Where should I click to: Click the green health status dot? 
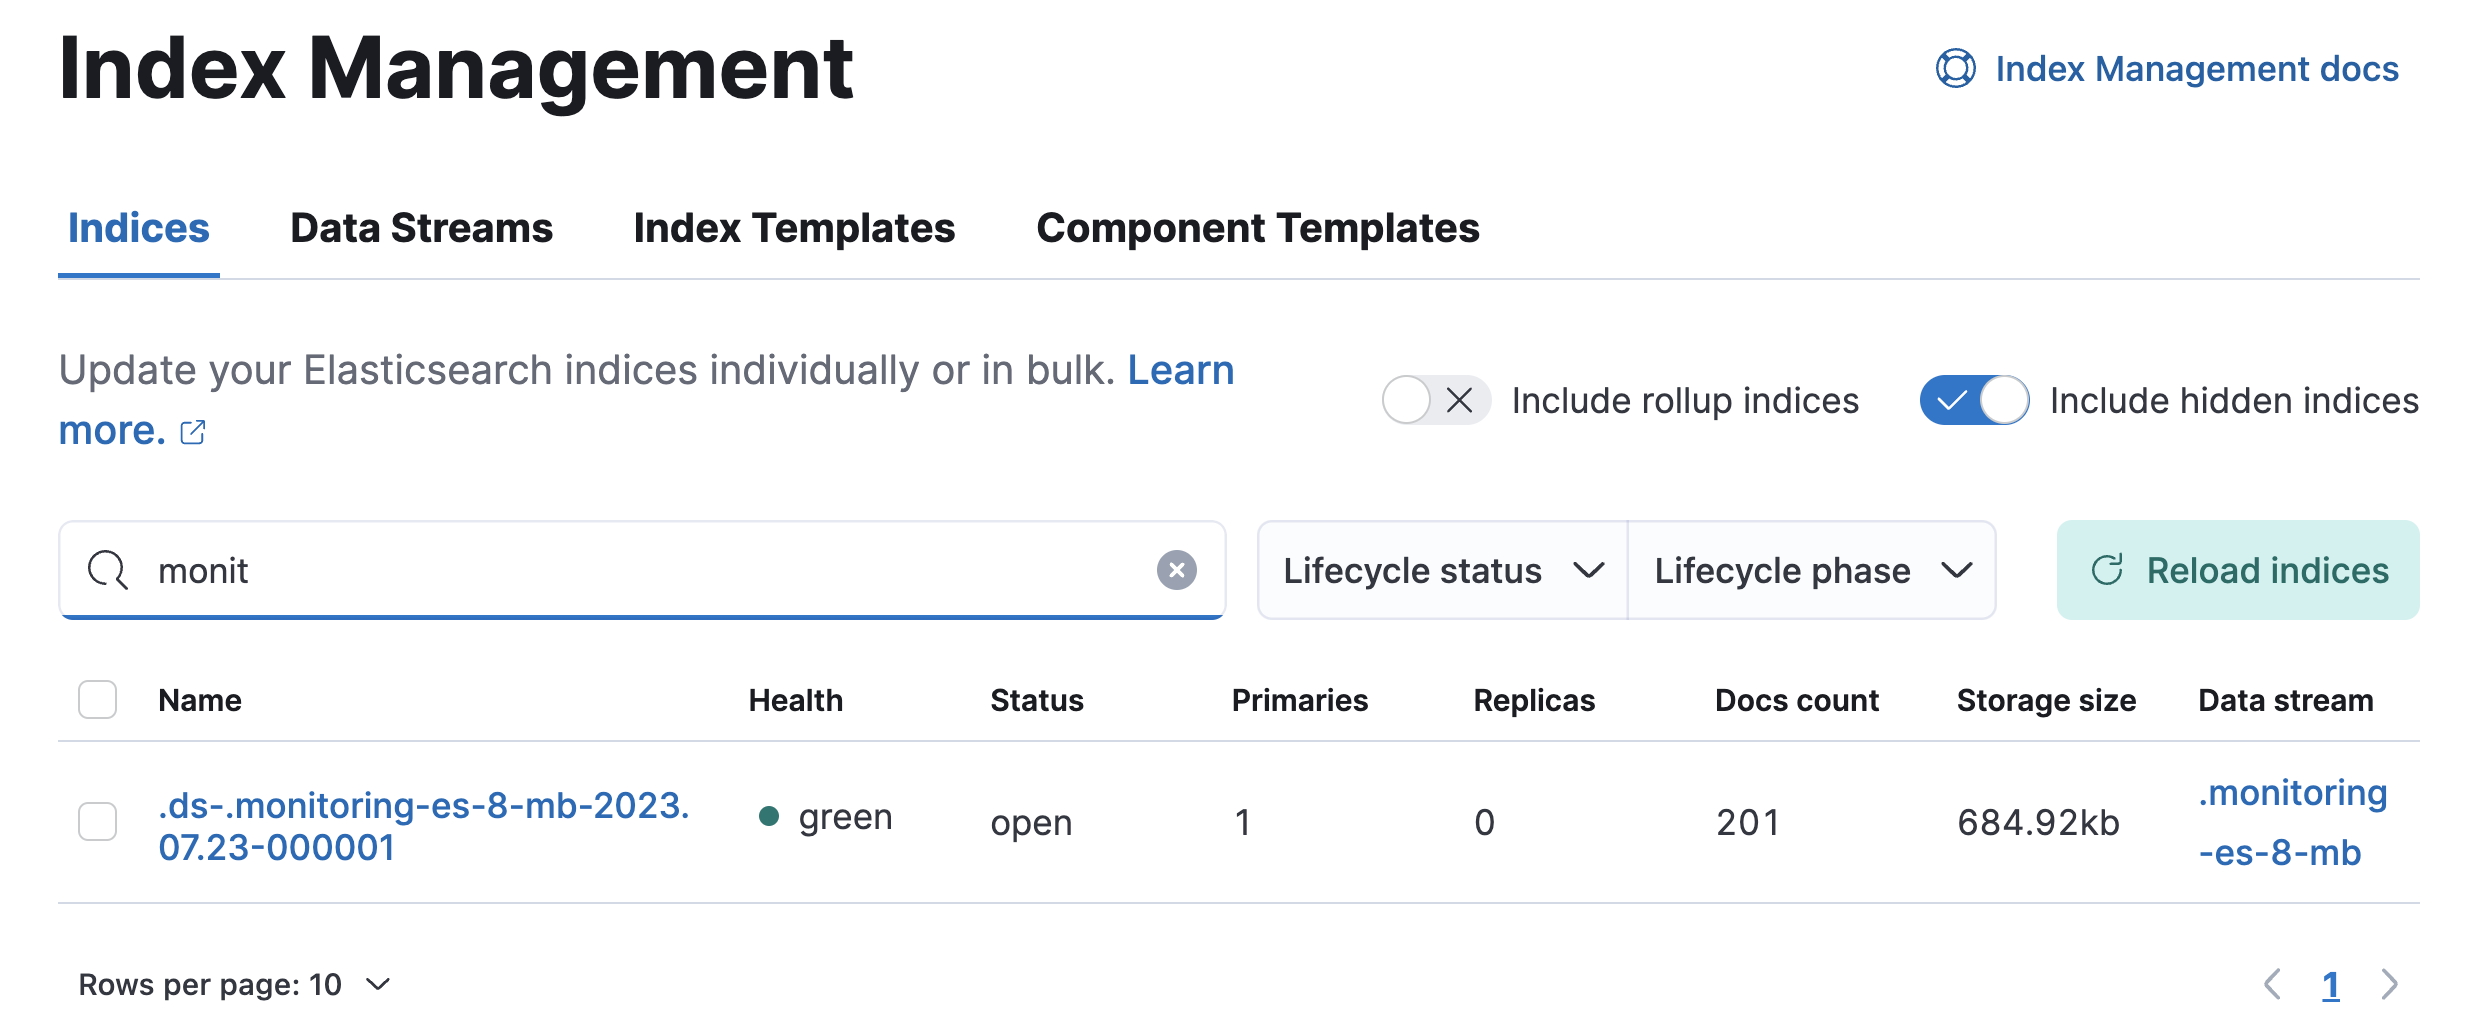click(x=768, y=817)
